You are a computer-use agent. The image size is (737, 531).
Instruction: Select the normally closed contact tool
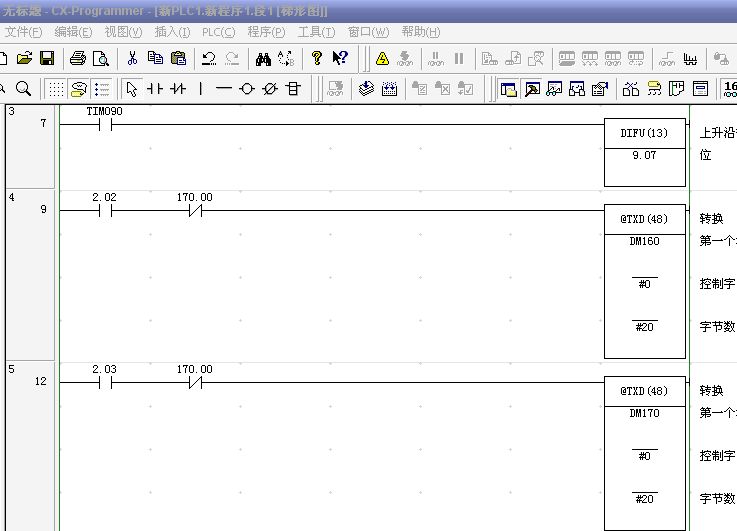(x=178, y=89)
